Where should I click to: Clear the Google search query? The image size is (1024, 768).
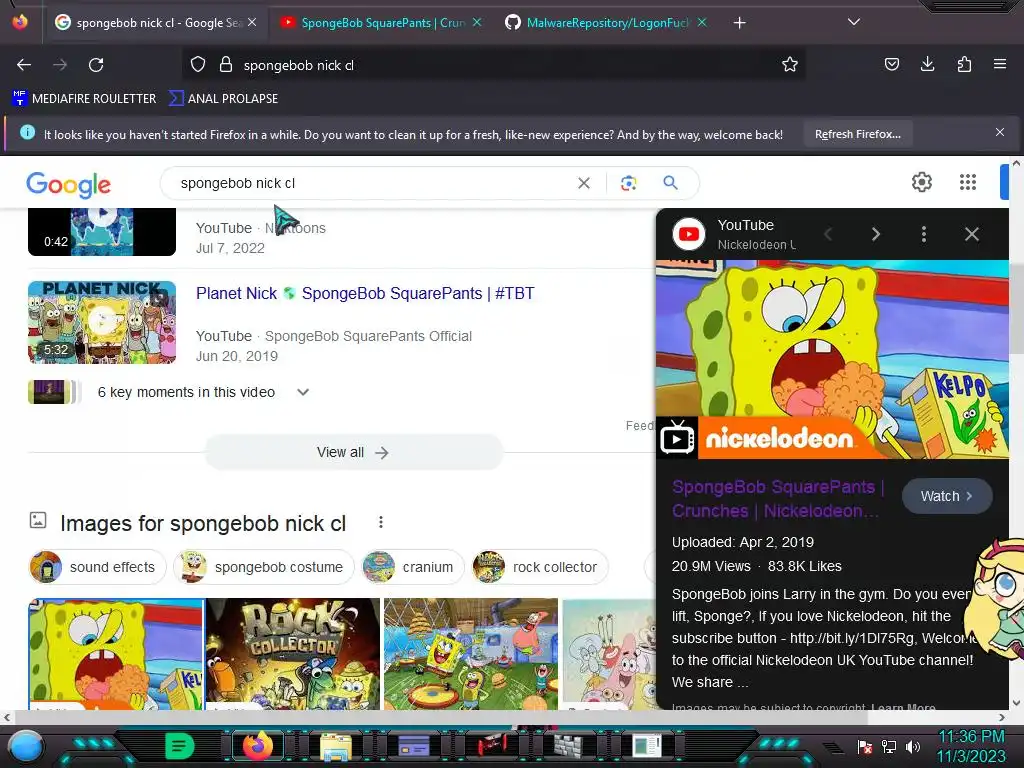coord(584,184)
